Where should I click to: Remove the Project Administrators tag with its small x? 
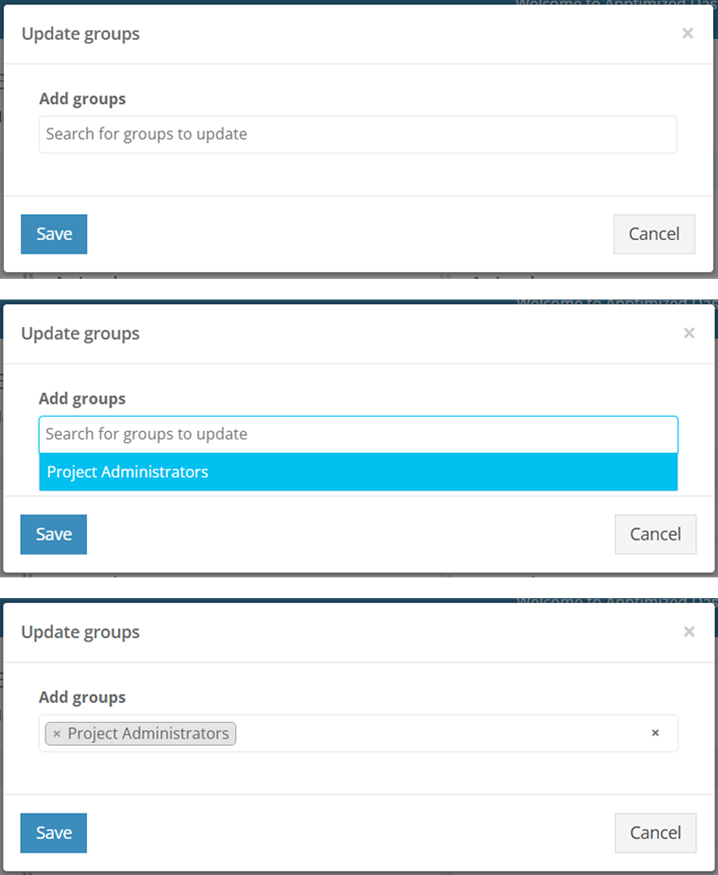[56, 734]
